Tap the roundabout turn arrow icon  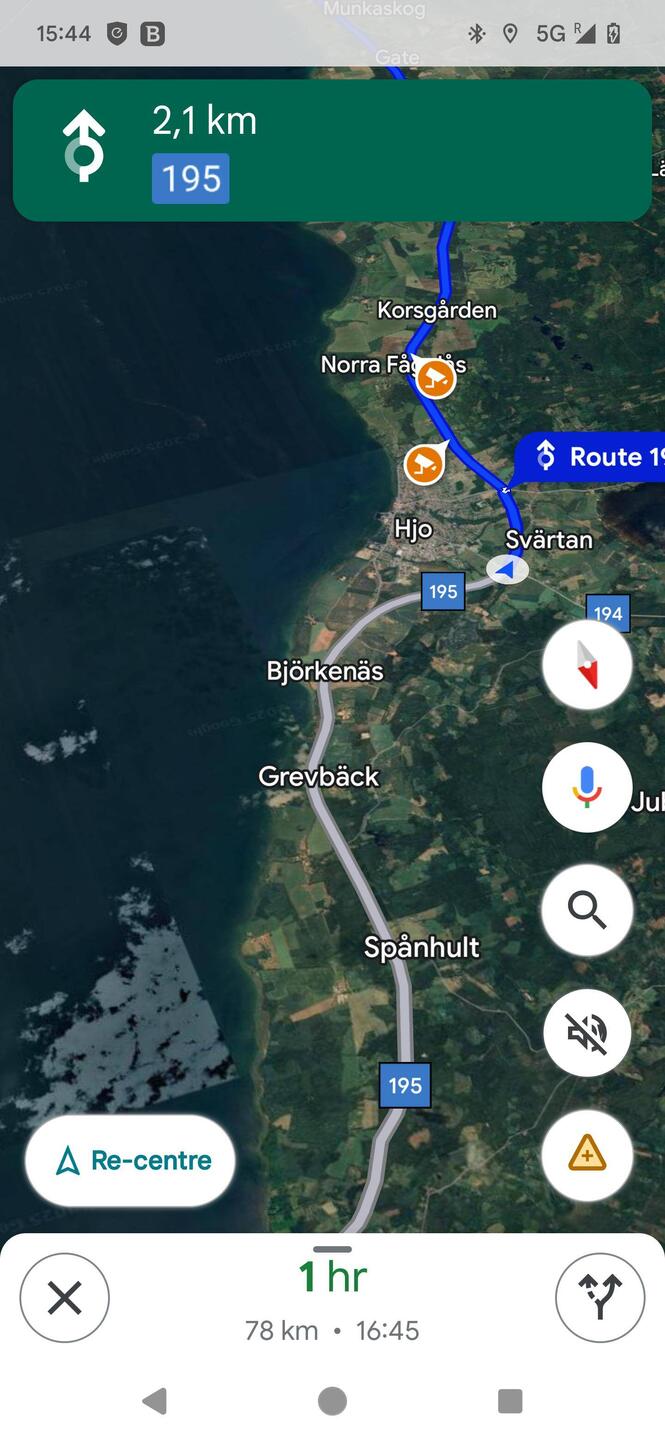pos(84,148)
